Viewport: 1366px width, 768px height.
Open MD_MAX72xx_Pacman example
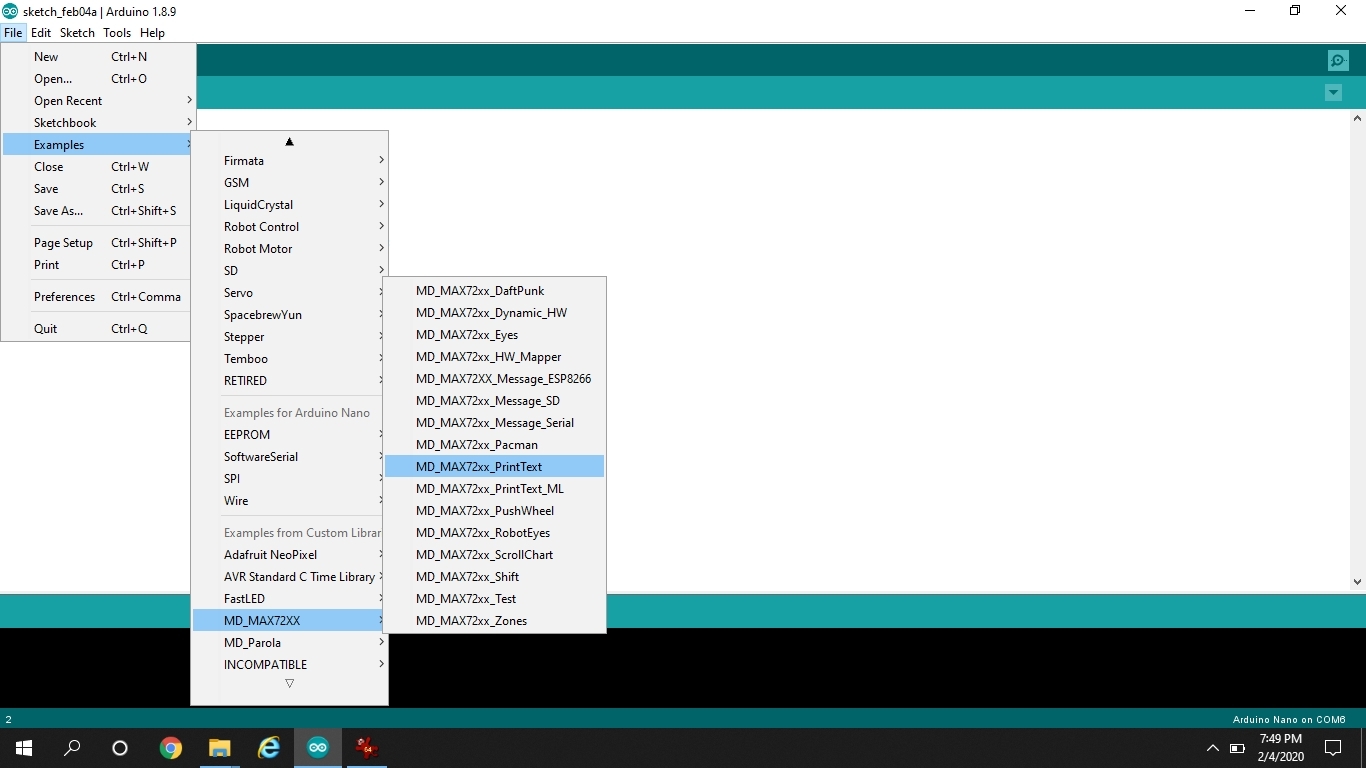[495, 445]
